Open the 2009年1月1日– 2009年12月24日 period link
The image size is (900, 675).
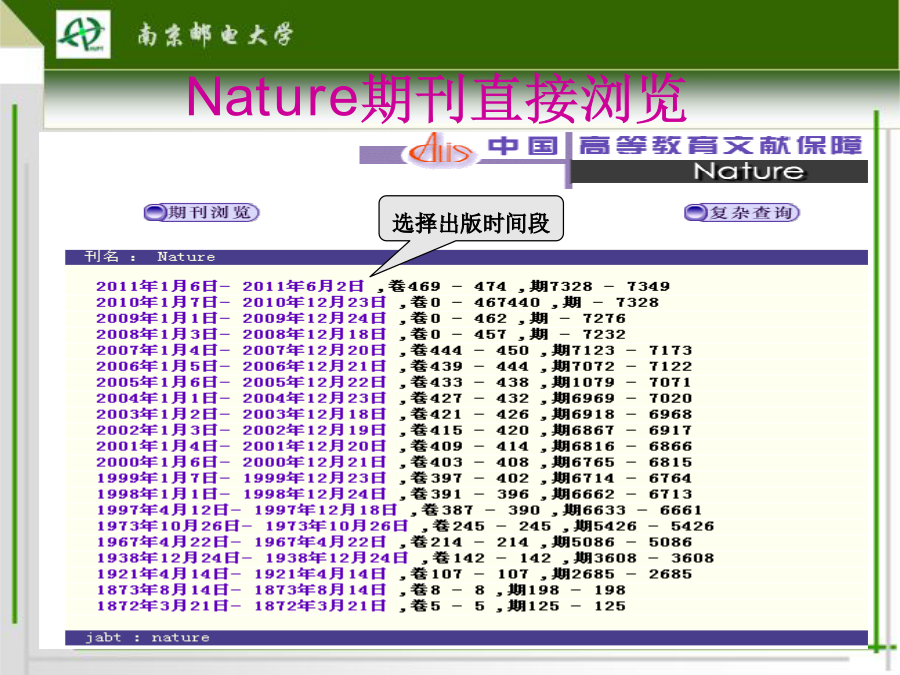click(241, 319)
